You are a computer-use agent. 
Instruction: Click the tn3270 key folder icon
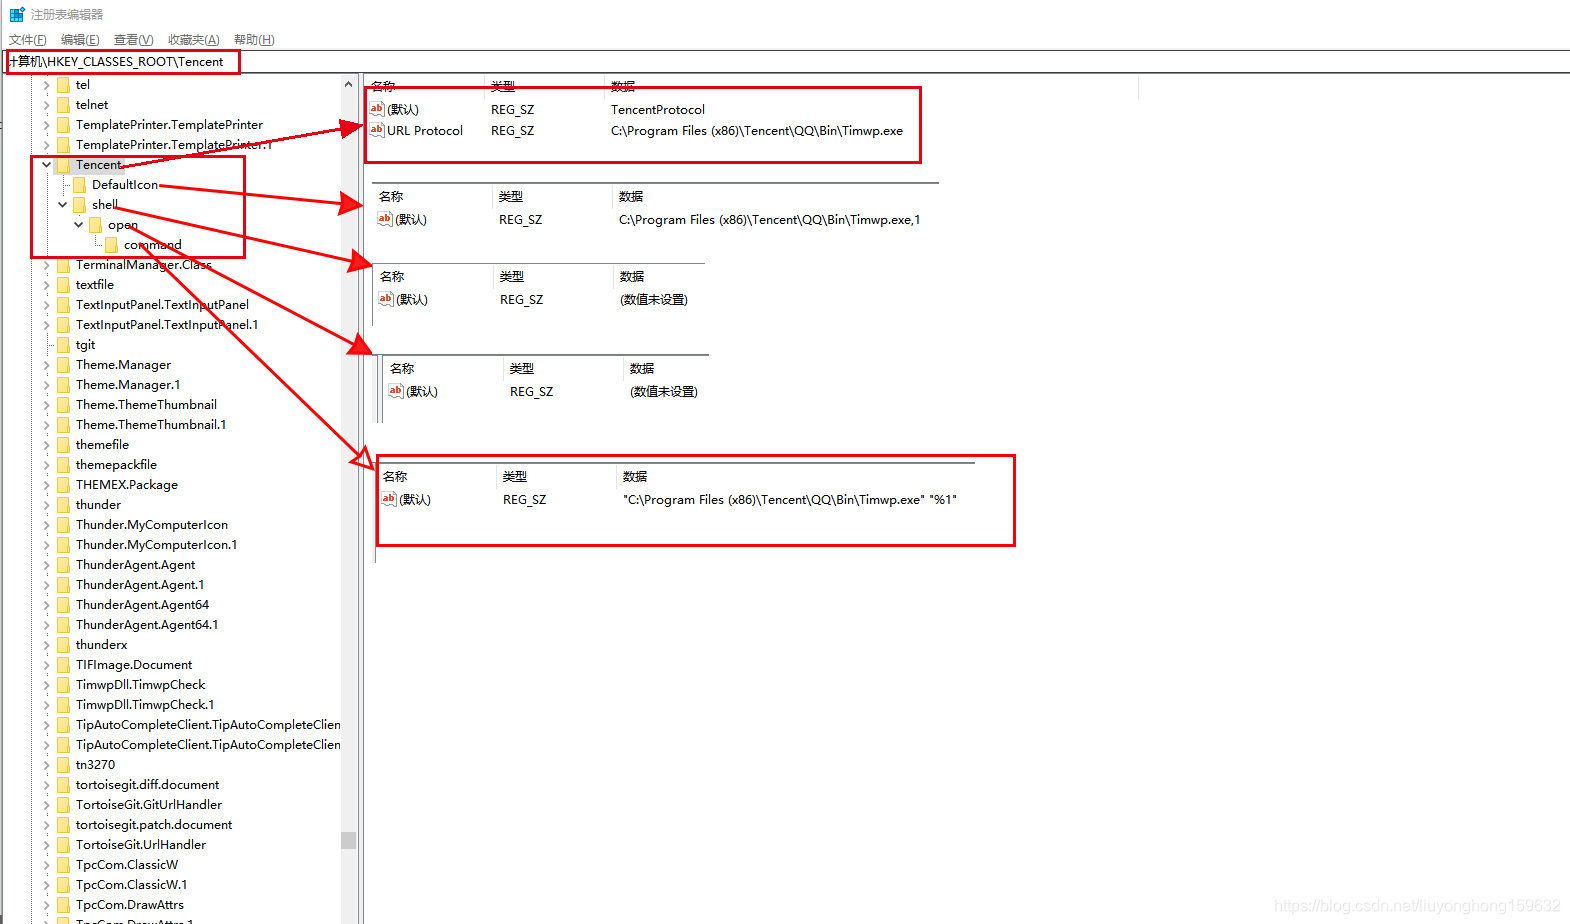click(64, 765)
